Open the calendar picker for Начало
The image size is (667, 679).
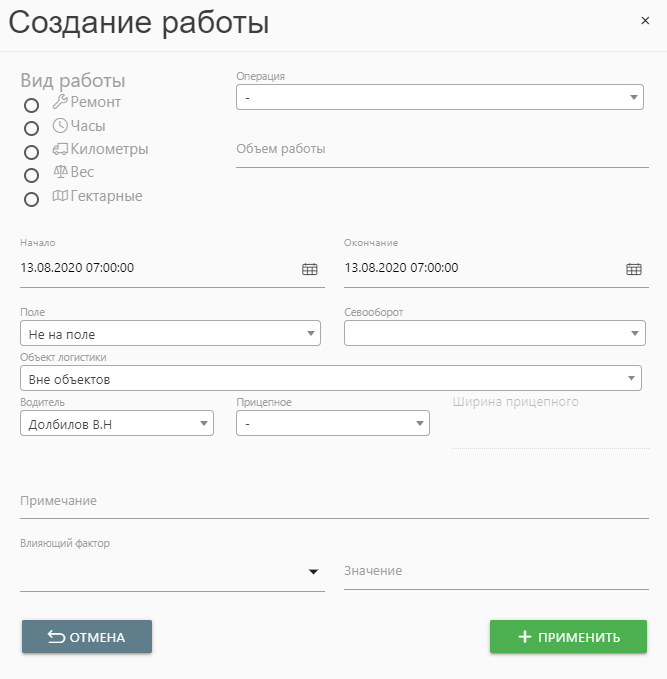(310, 269)
